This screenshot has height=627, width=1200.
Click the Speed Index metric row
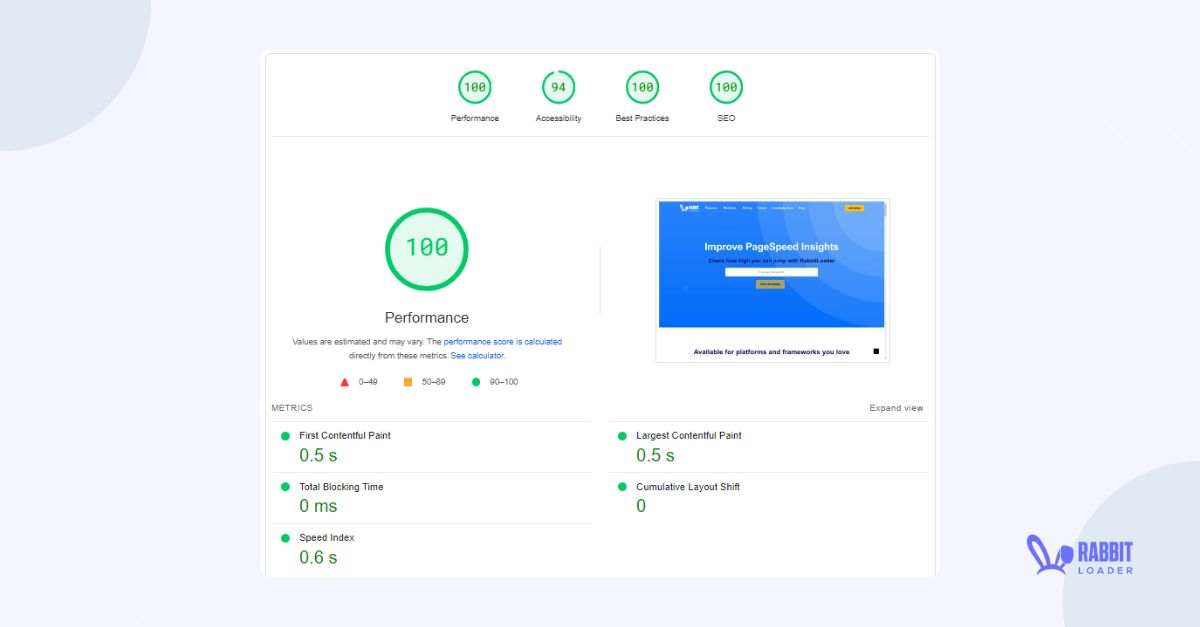[326, 538]
